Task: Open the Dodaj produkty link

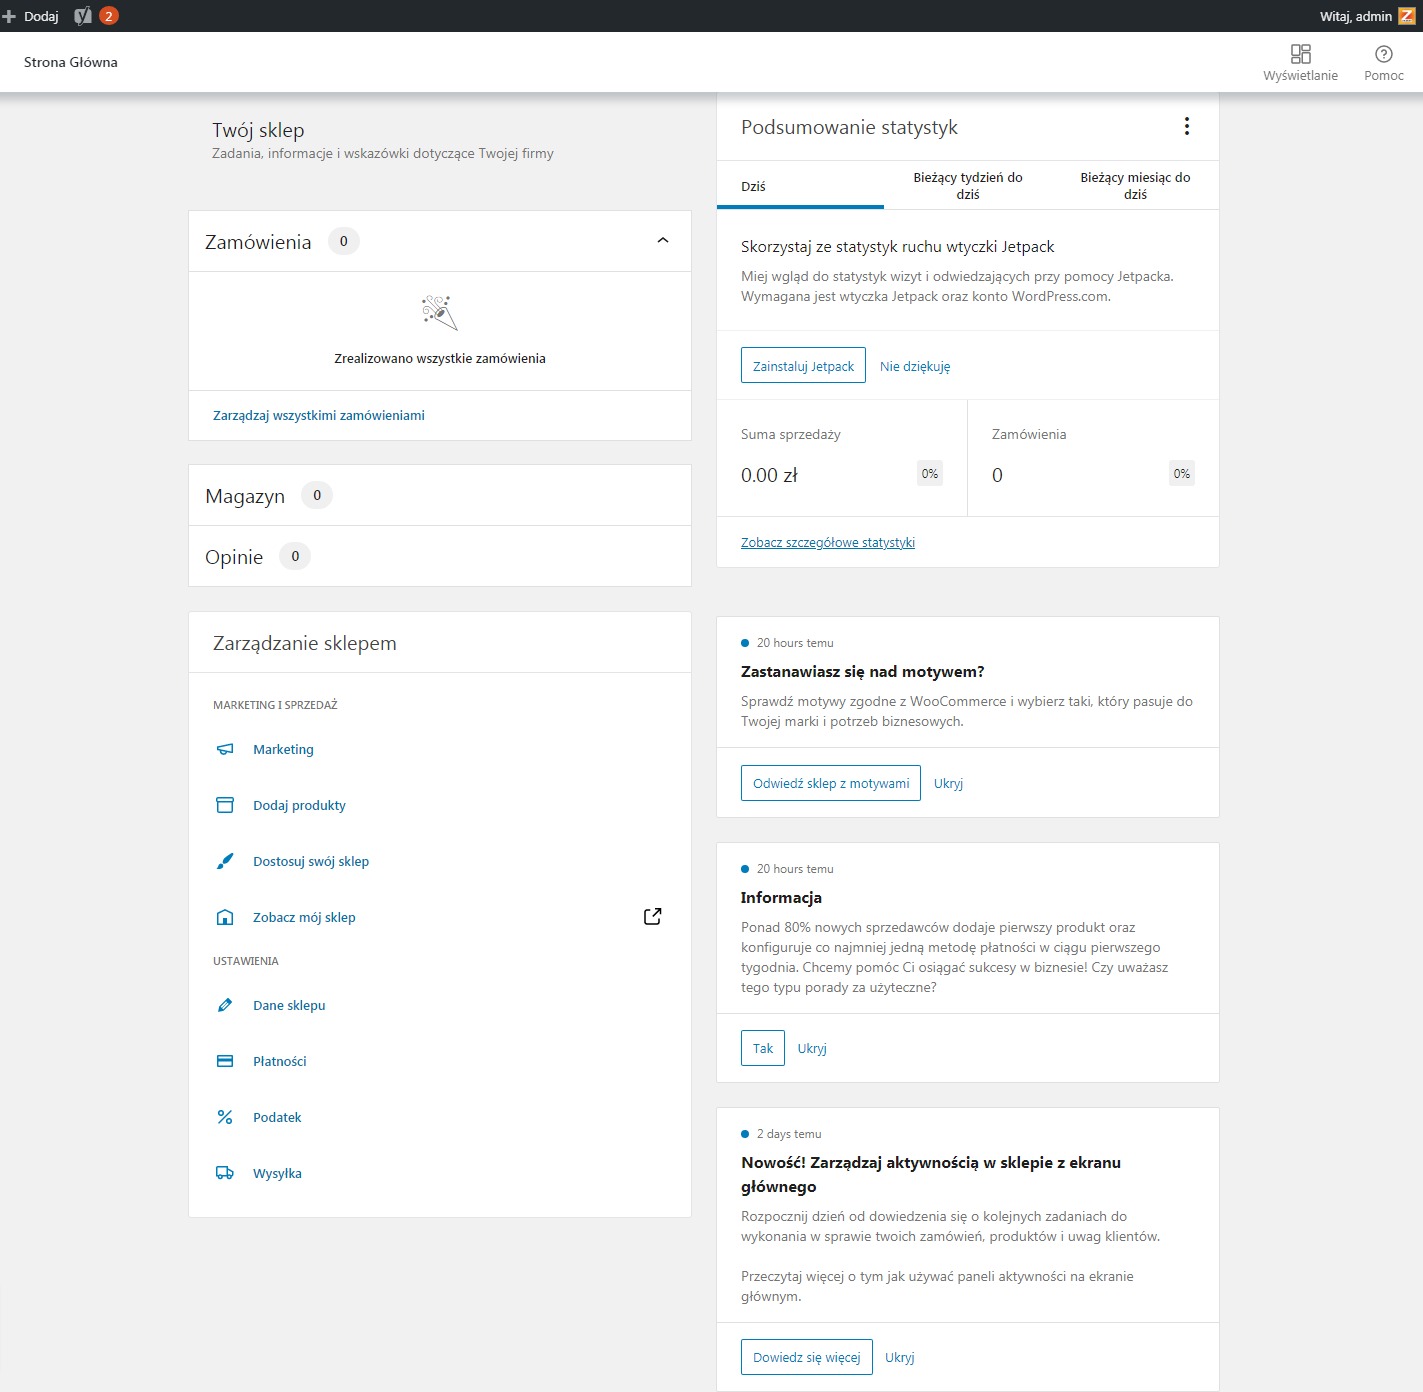Action: (x=299, y=805)
